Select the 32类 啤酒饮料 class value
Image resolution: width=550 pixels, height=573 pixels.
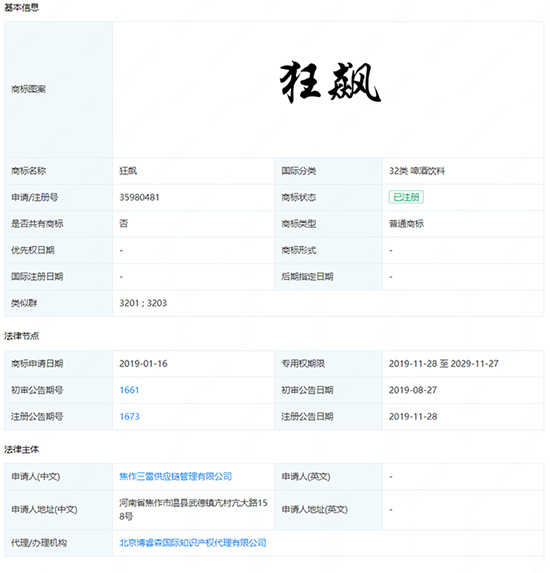pos(417,171)
